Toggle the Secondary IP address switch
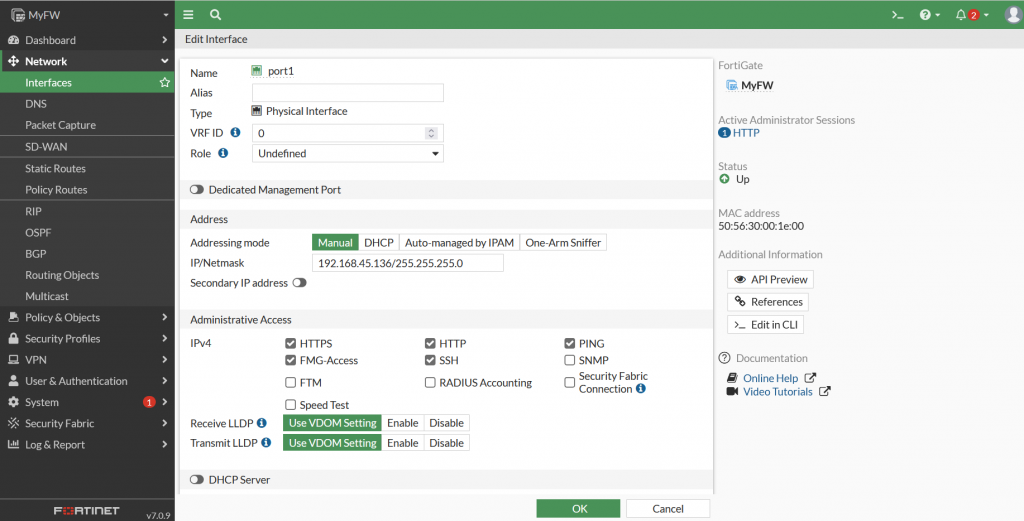 (300, 283)
